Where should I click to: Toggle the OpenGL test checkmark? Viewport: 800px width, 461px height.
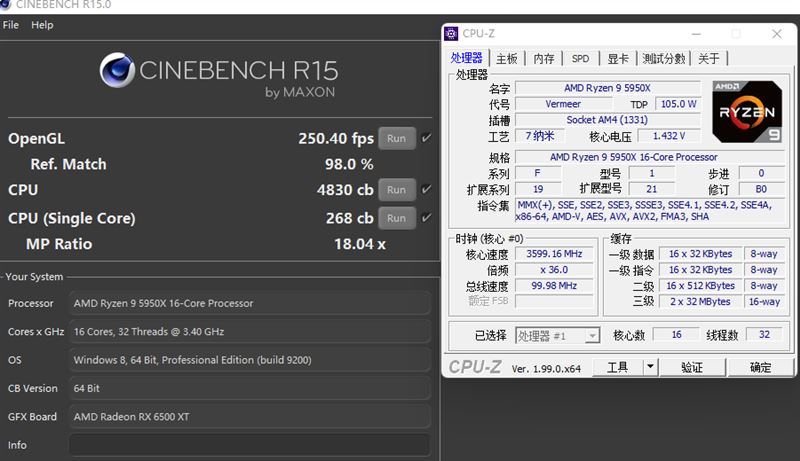pyautogui.click(x=427, y=138)
